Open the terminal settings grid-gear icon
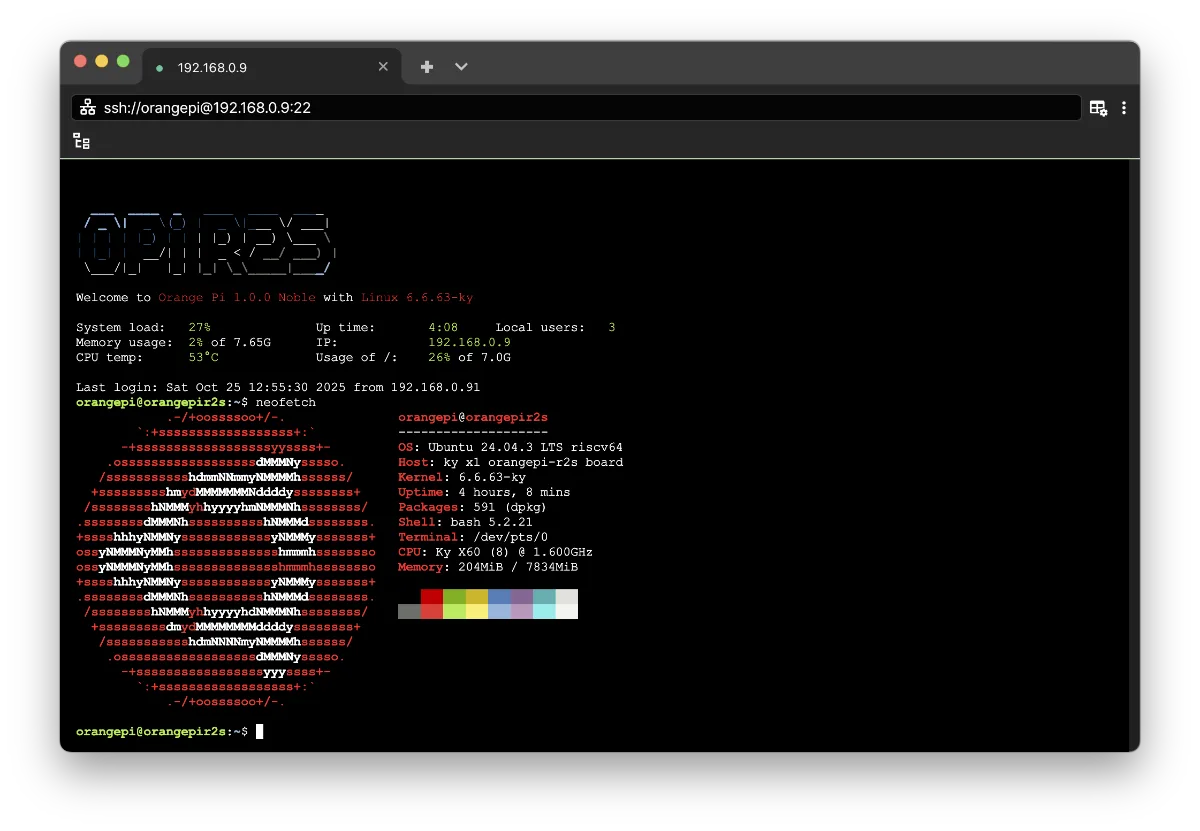 [x=1098, y=107]
